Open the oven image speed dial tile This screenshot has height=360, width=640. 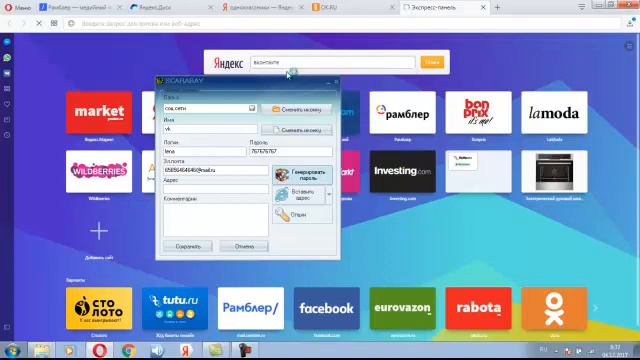554,171
